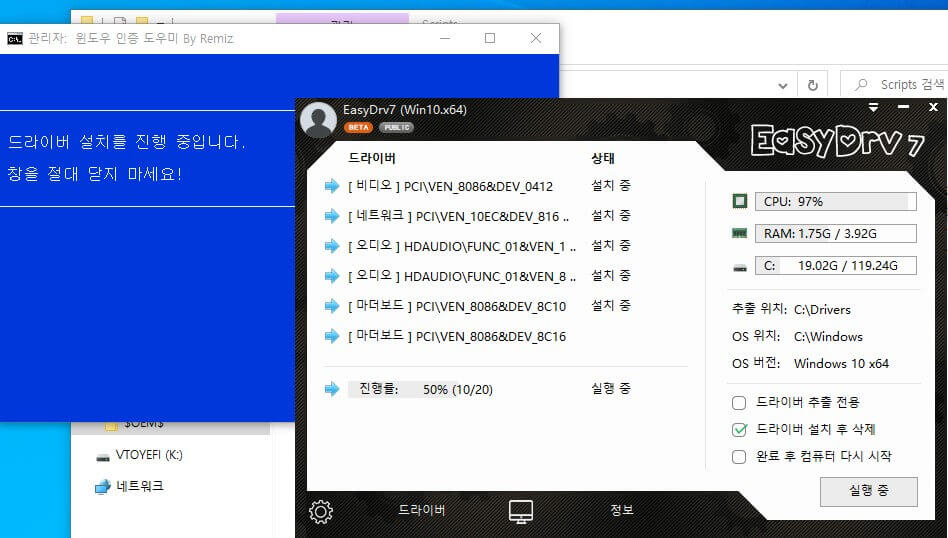Image resolution: width=948 pixels, height=538 pixels.
Task: Click arrow icon for HDAUDIO VEN_1 row
Action: point(332,246)
